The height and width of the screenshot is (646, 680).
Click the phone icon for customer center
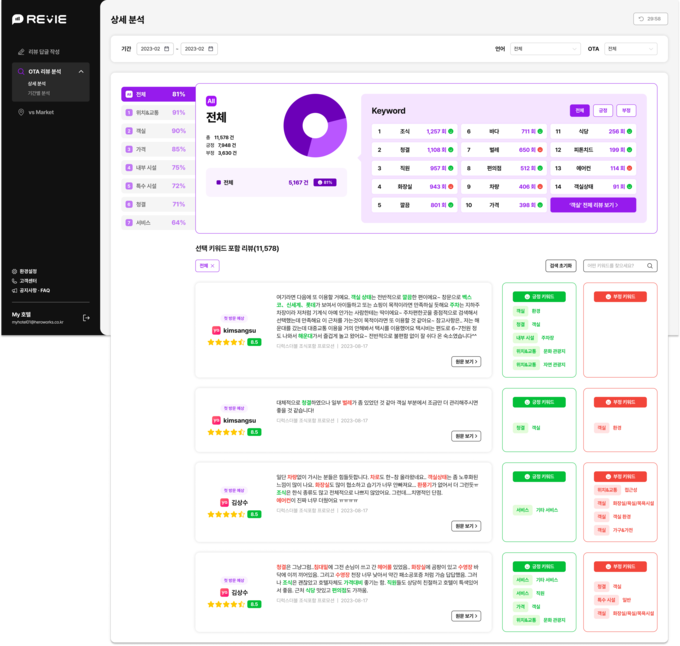click(14, 281)
